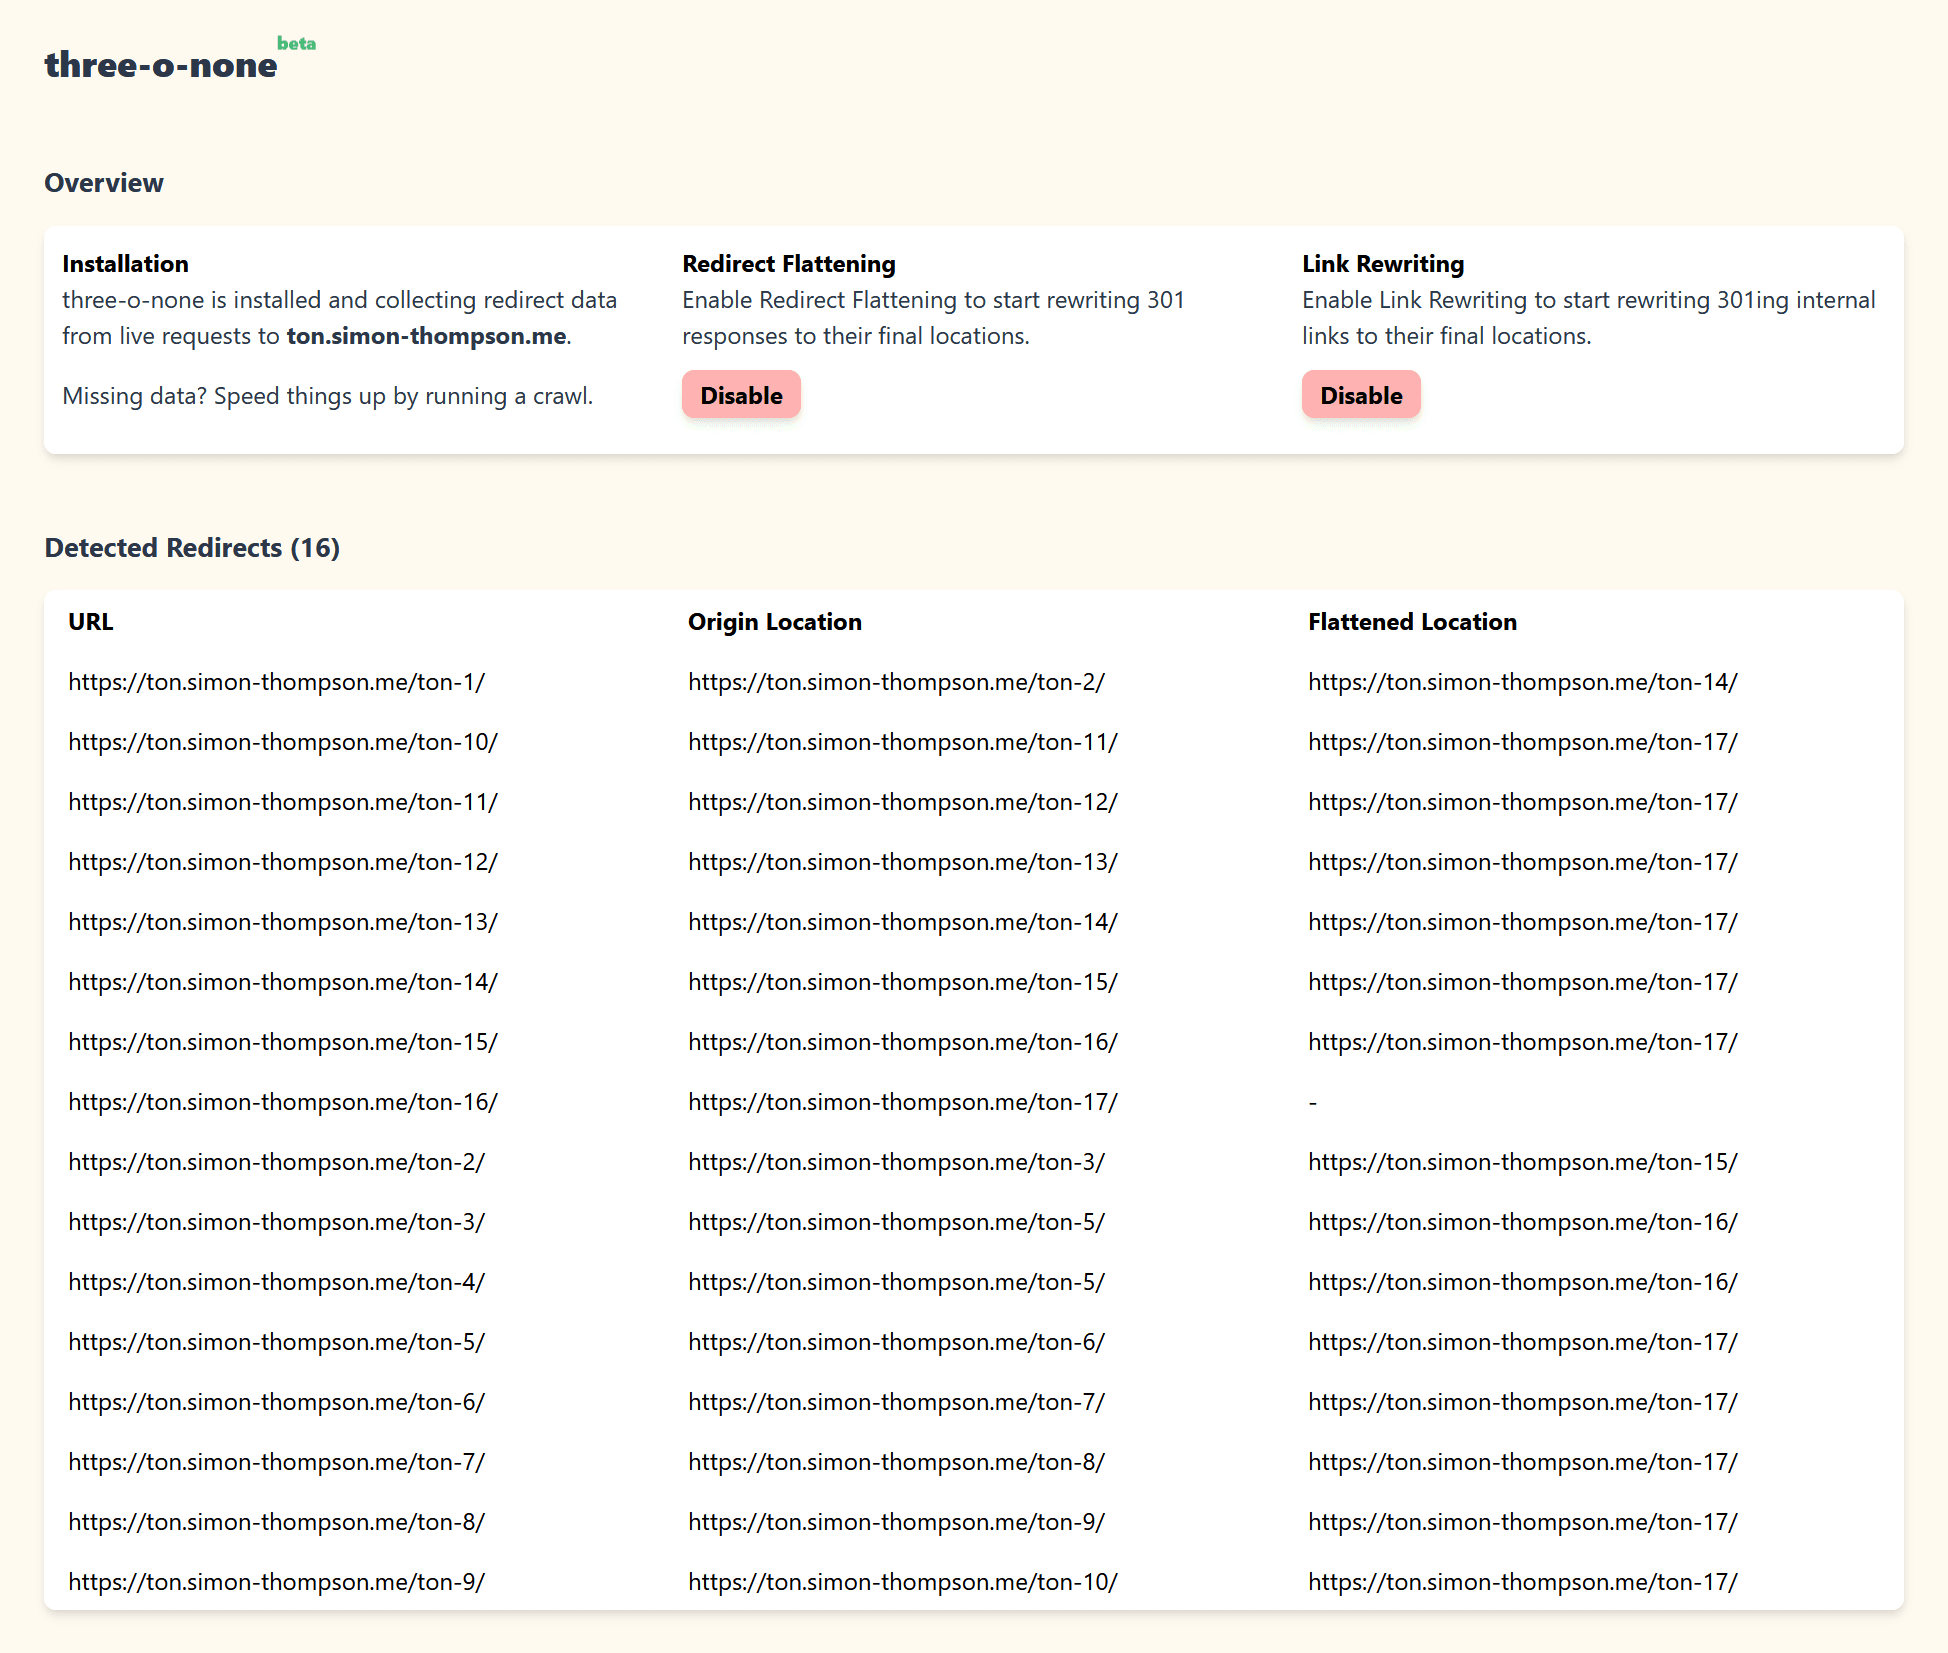
Task: Click ton-10/ in the URL column
Action: pos(283,742)
